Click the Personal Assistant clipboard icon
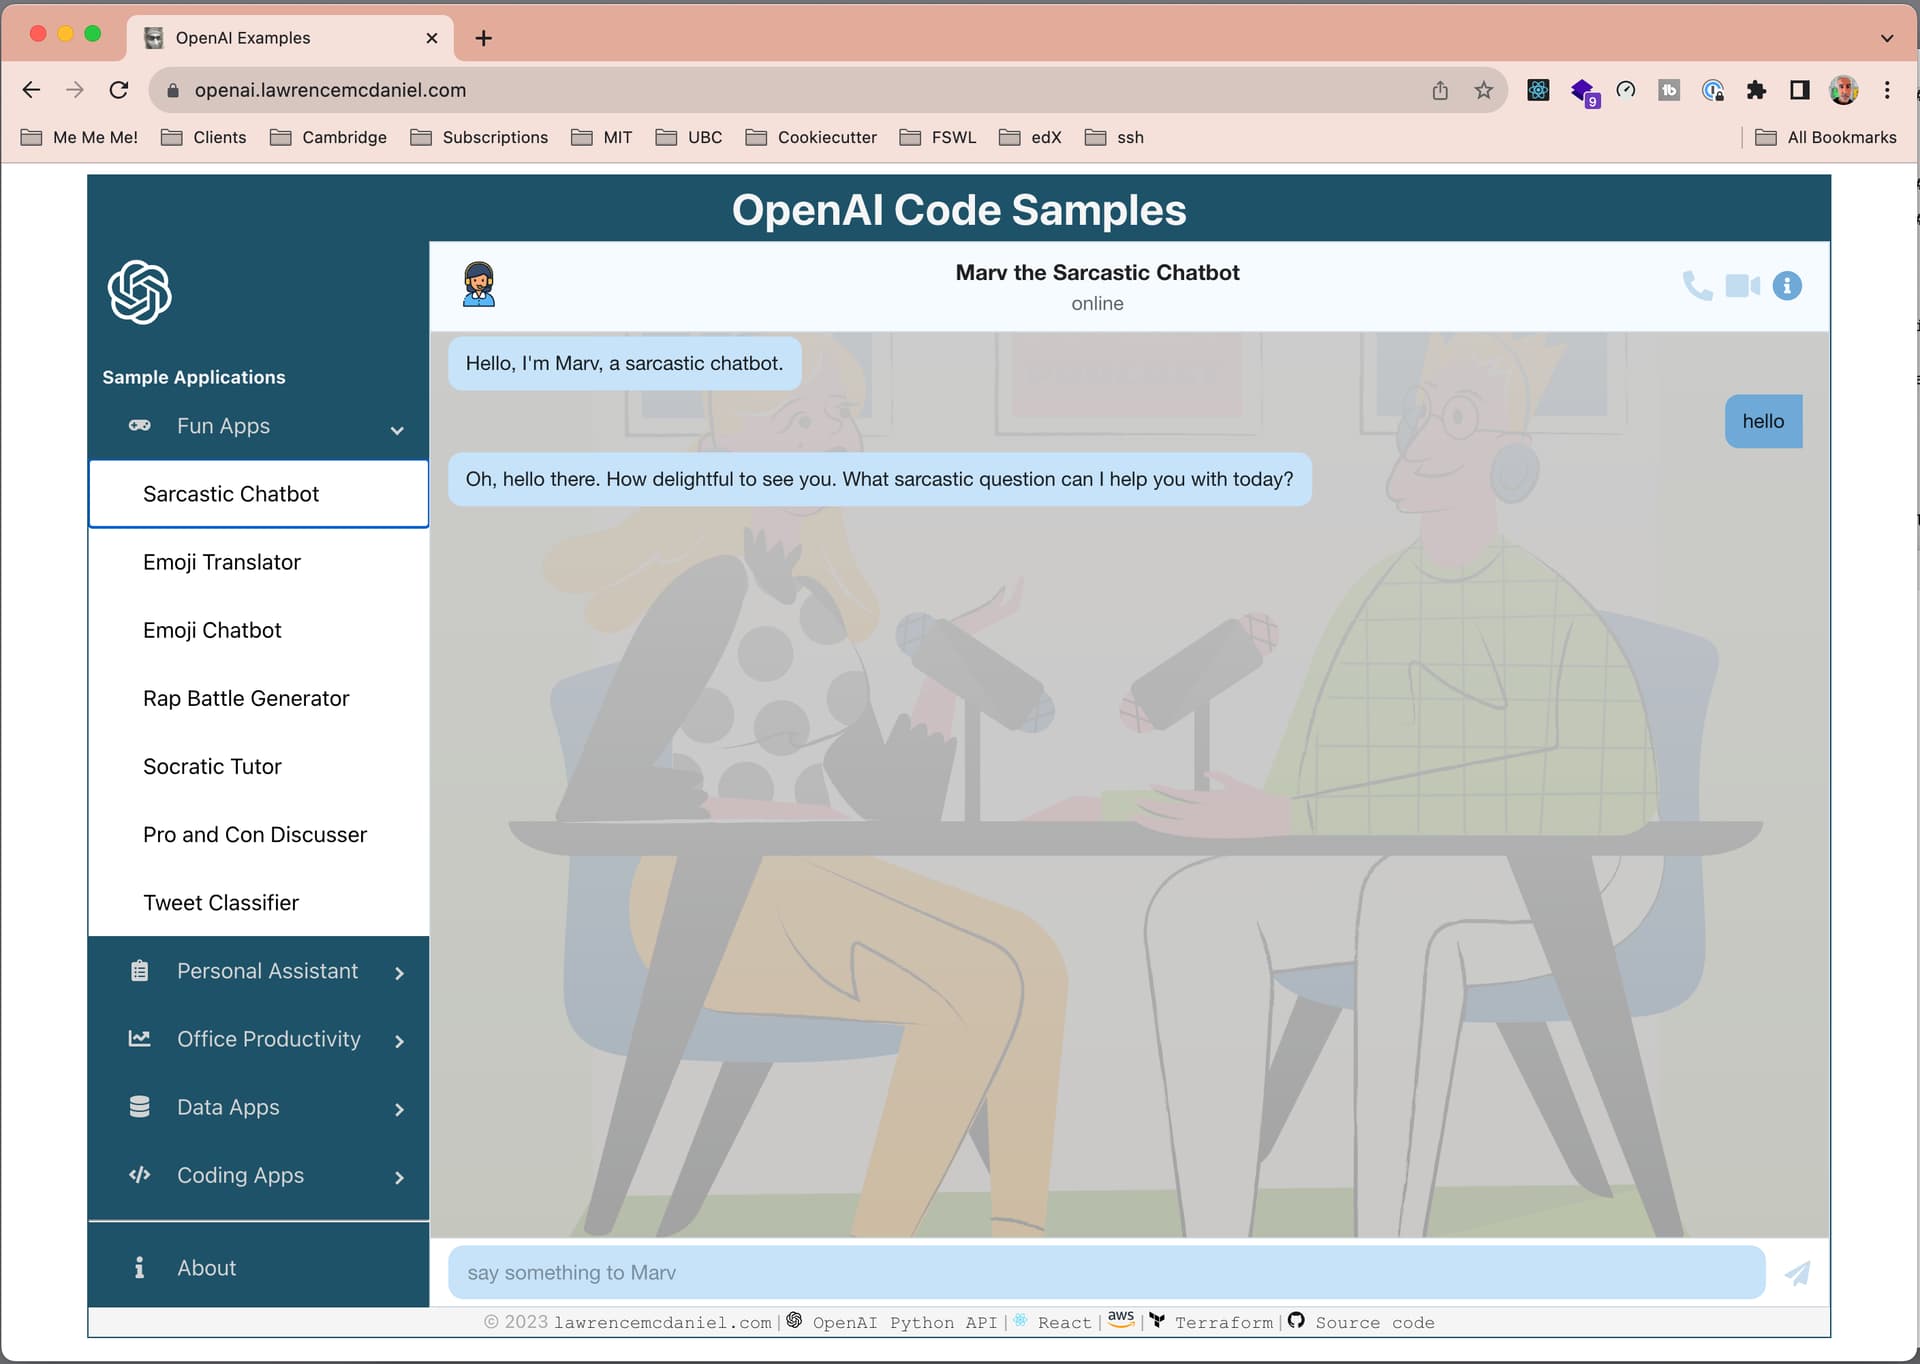This screenshot has height=1364, width=1920. pos(140,971)
